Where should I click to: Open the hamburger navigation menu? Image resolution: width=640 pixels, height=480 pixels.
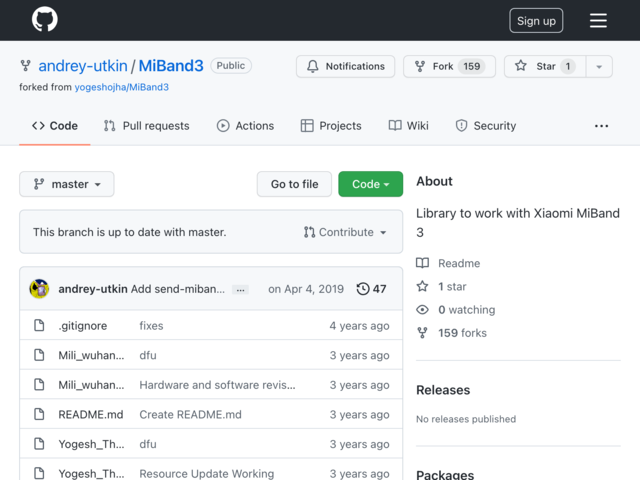[x=598, y=20]
